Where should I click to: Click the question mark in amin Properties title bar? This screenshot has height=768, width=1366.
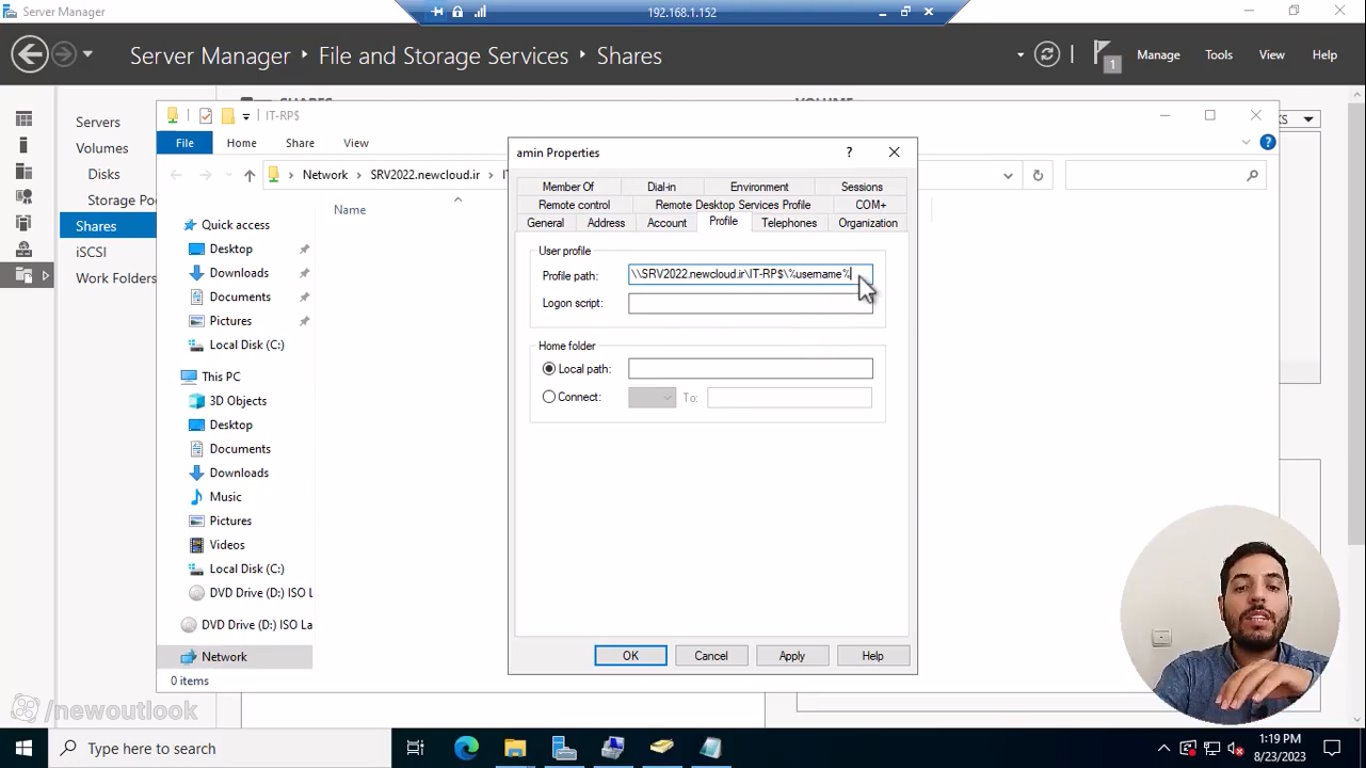tap(849, 152)
